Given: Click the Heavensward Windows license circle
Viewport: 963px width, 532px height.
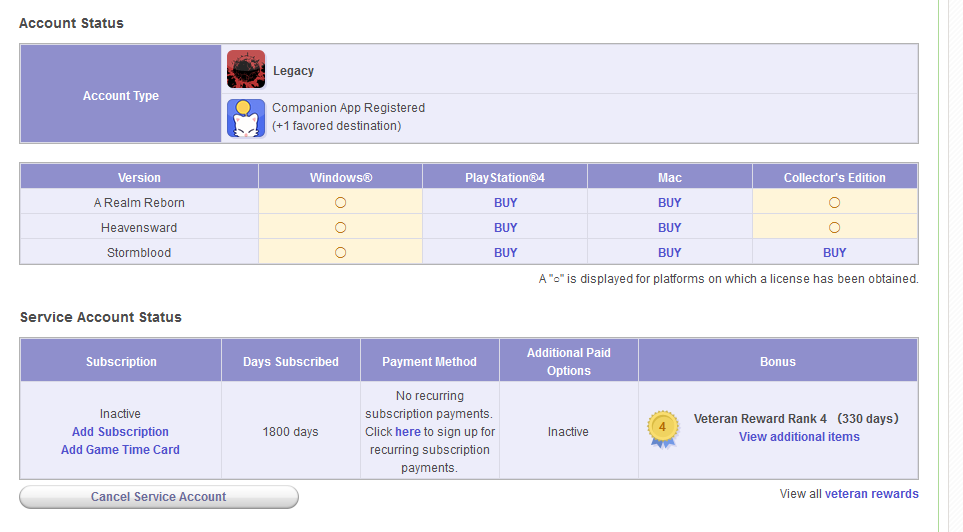Looking at the screenshot, I should pos(340,228).
